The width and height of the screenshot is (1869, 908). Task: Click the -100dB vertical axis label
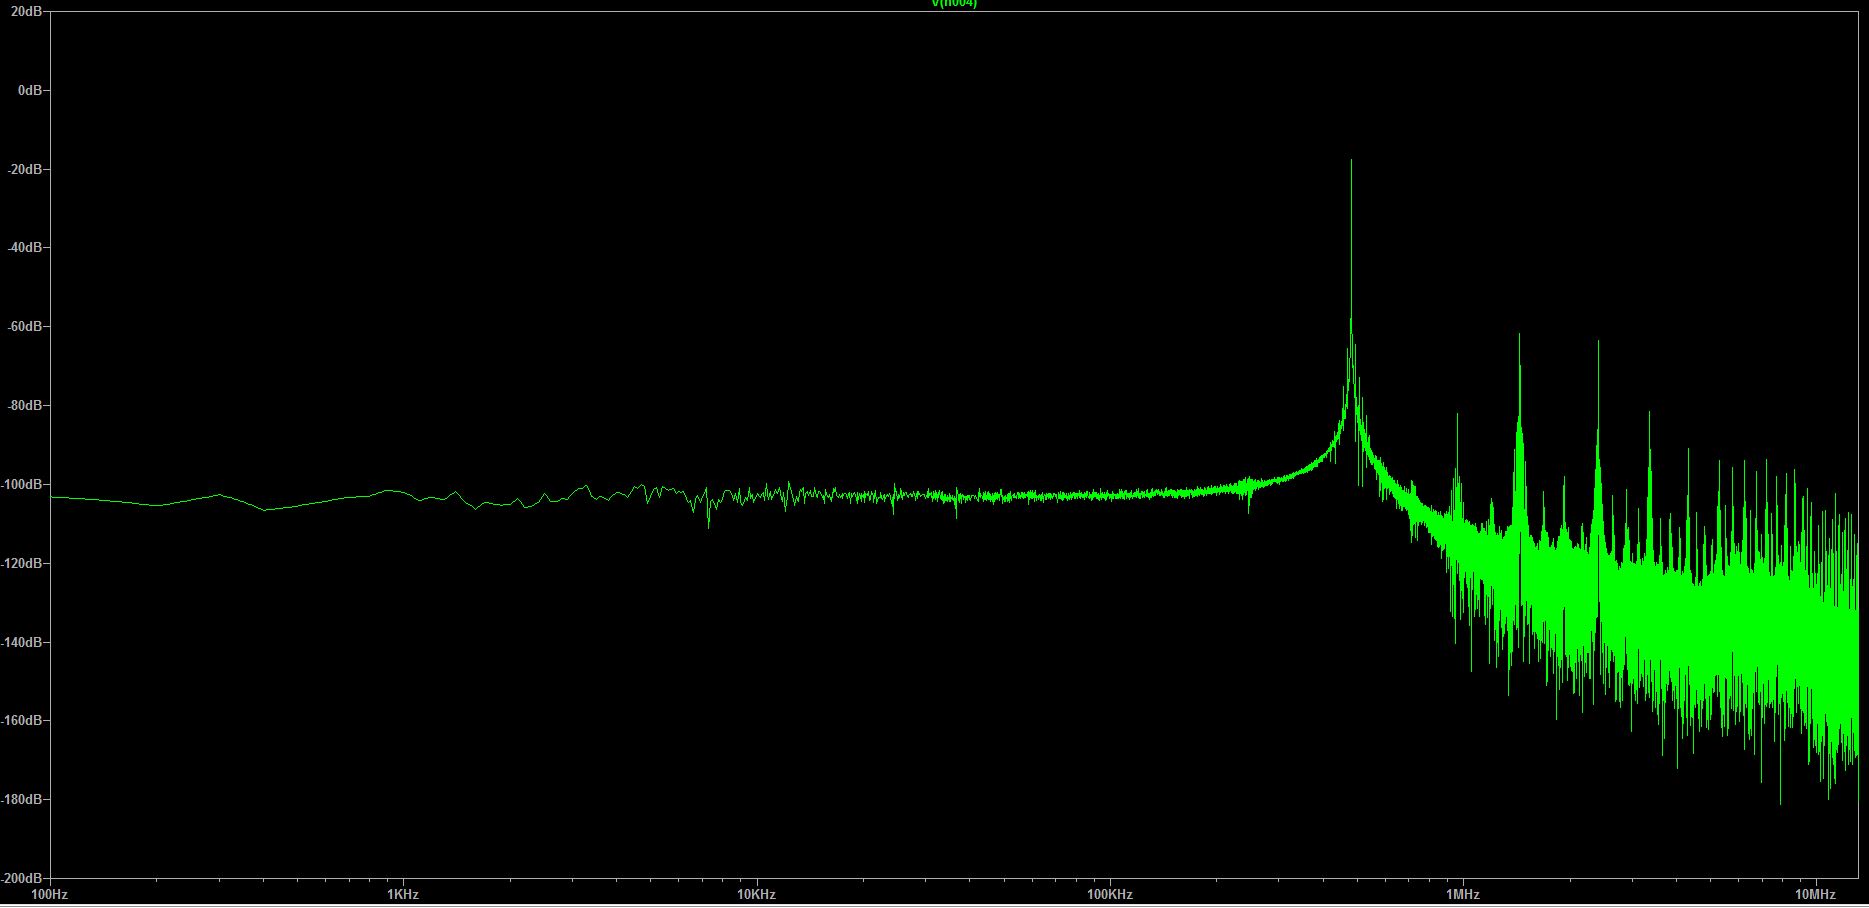pyautogui.click(x=21, y=485)
